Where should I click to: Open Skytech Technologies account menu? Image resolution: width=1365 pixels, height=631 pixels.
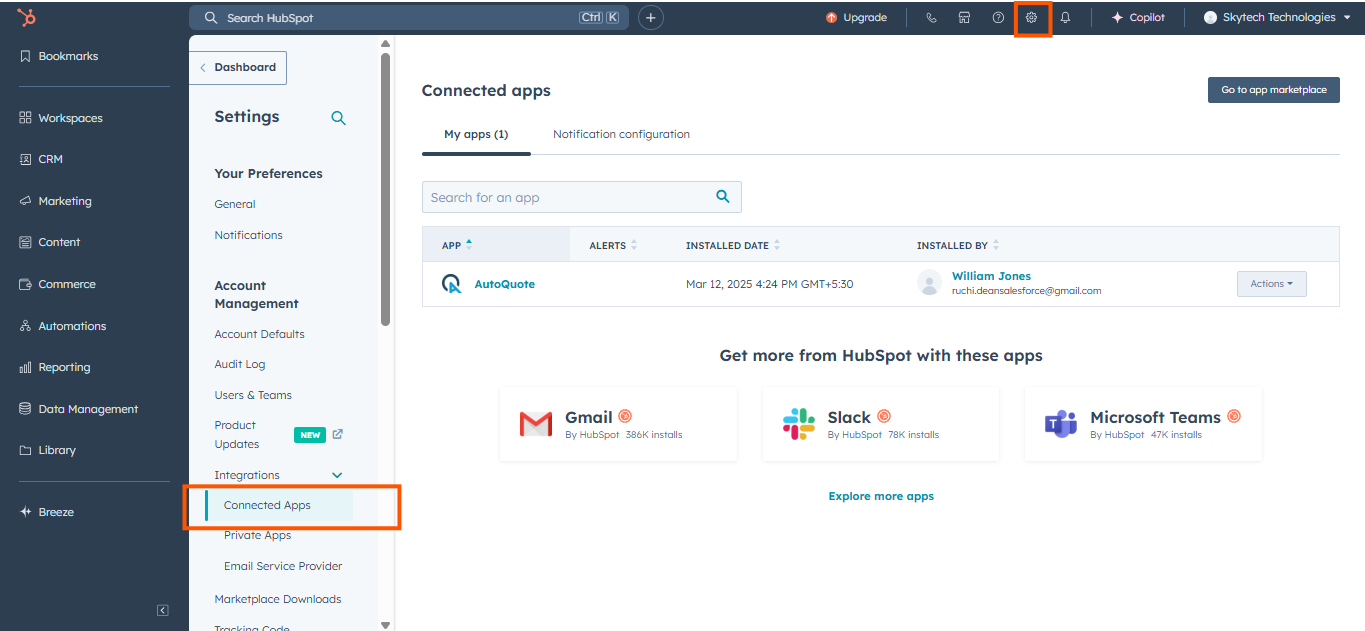pos(1277,18)
